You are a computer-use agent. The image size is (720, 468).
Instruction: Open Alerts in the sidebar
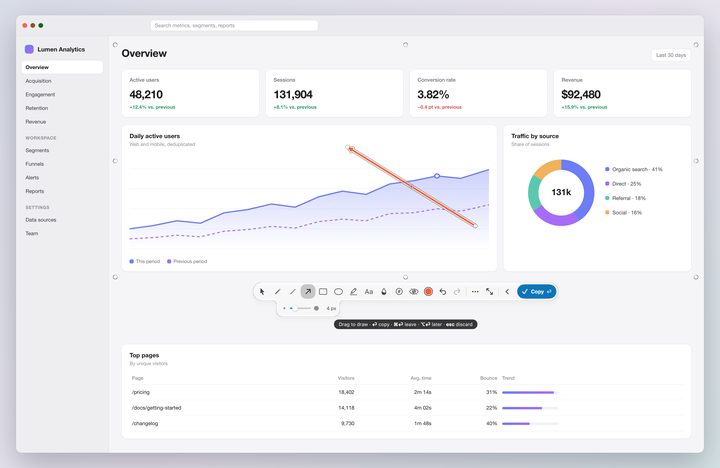(62, 177)
